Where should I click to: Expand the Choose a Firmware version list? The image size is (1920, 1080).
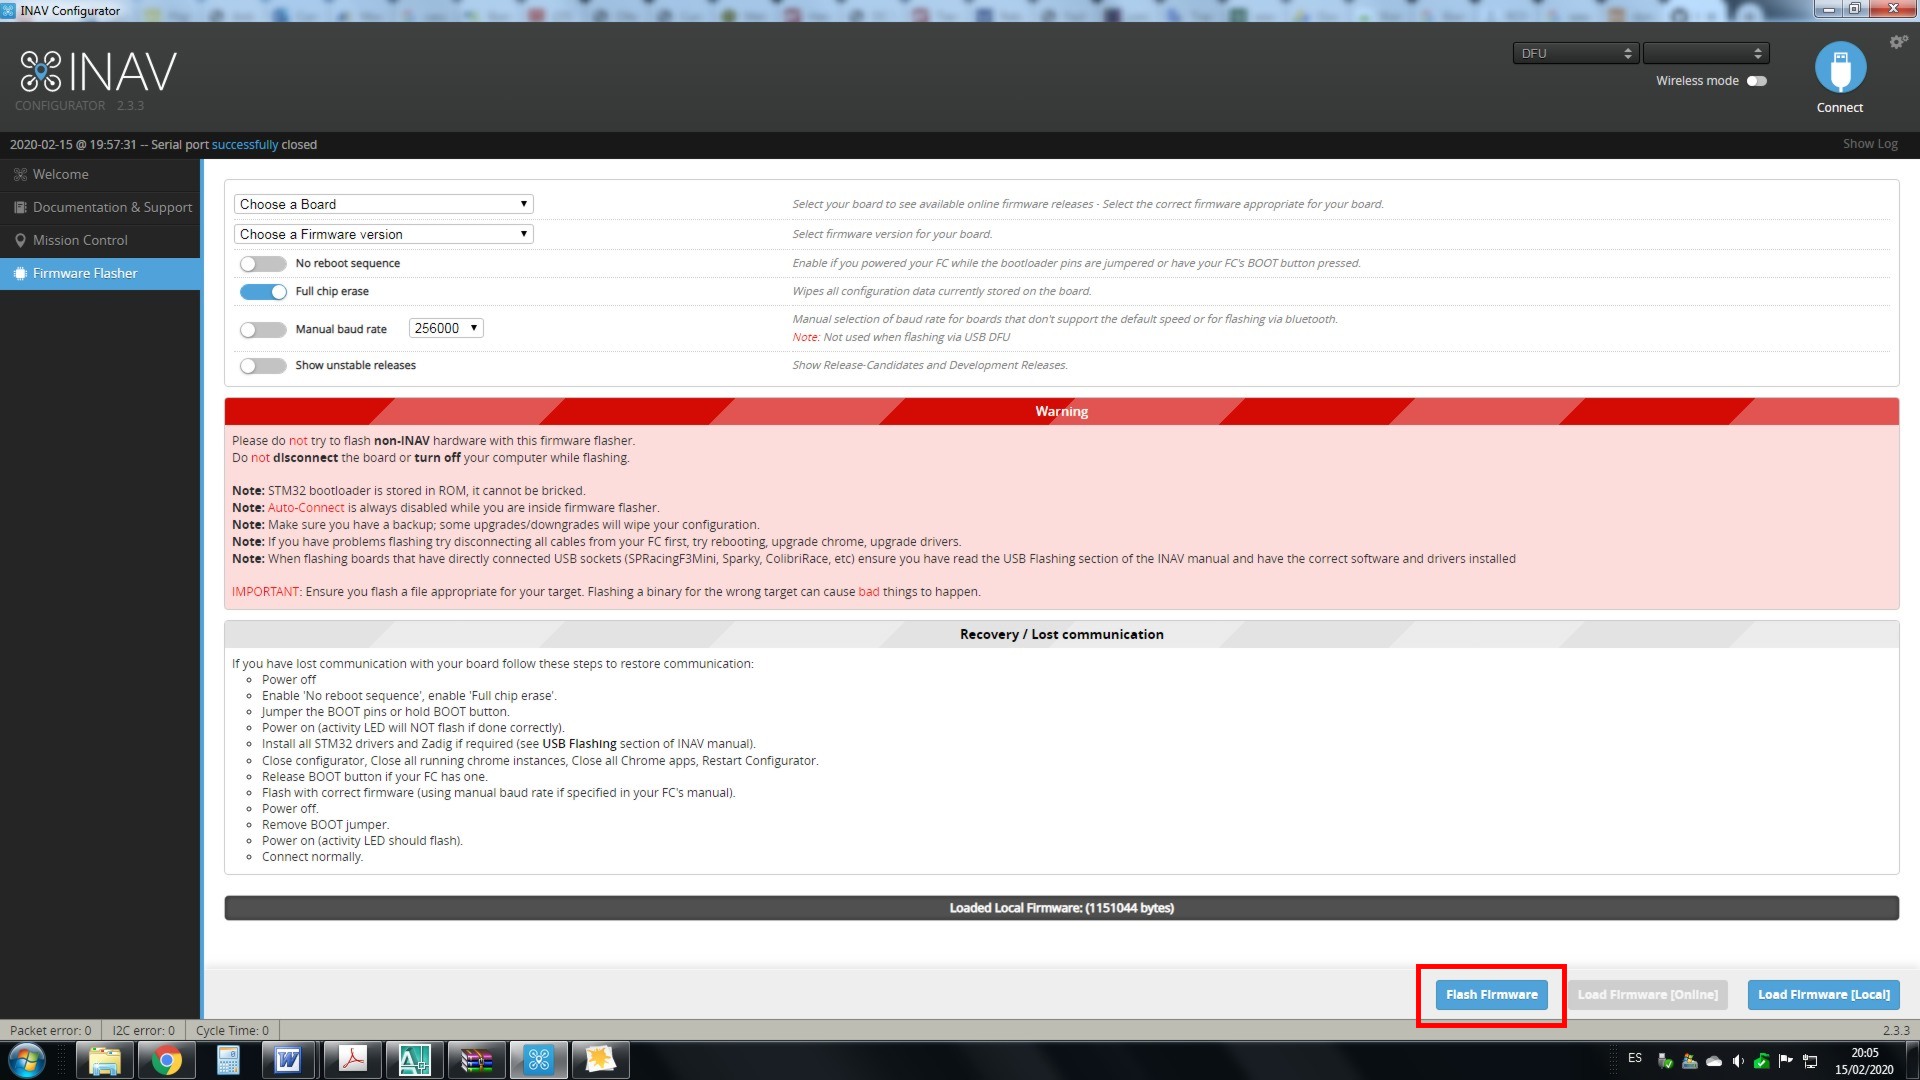[x=383, y=234]
